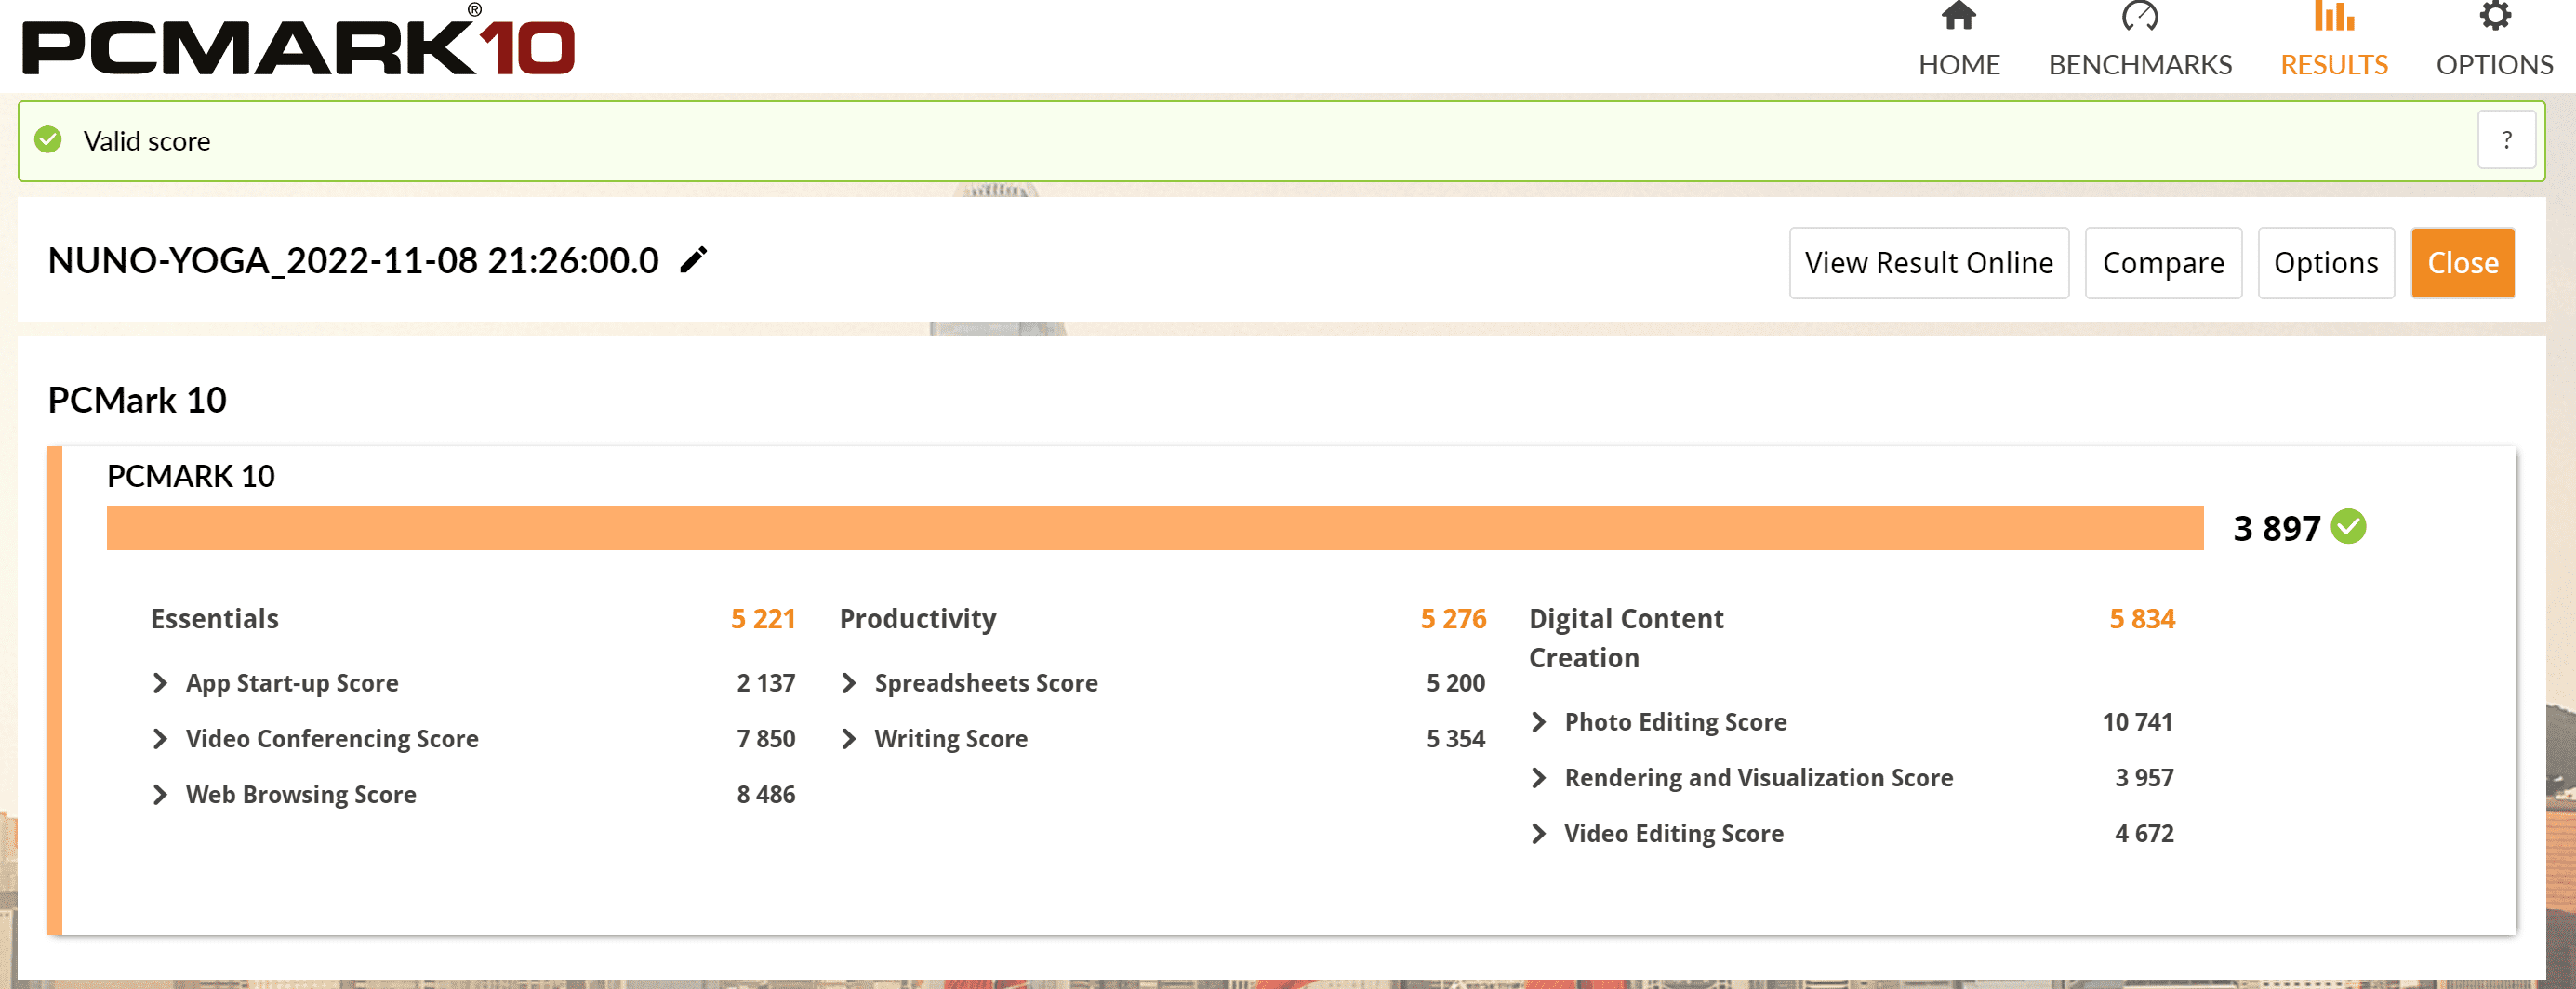Click the pencil icon to rename result
Screen dimensions: 2576x989
click(693, 261)
